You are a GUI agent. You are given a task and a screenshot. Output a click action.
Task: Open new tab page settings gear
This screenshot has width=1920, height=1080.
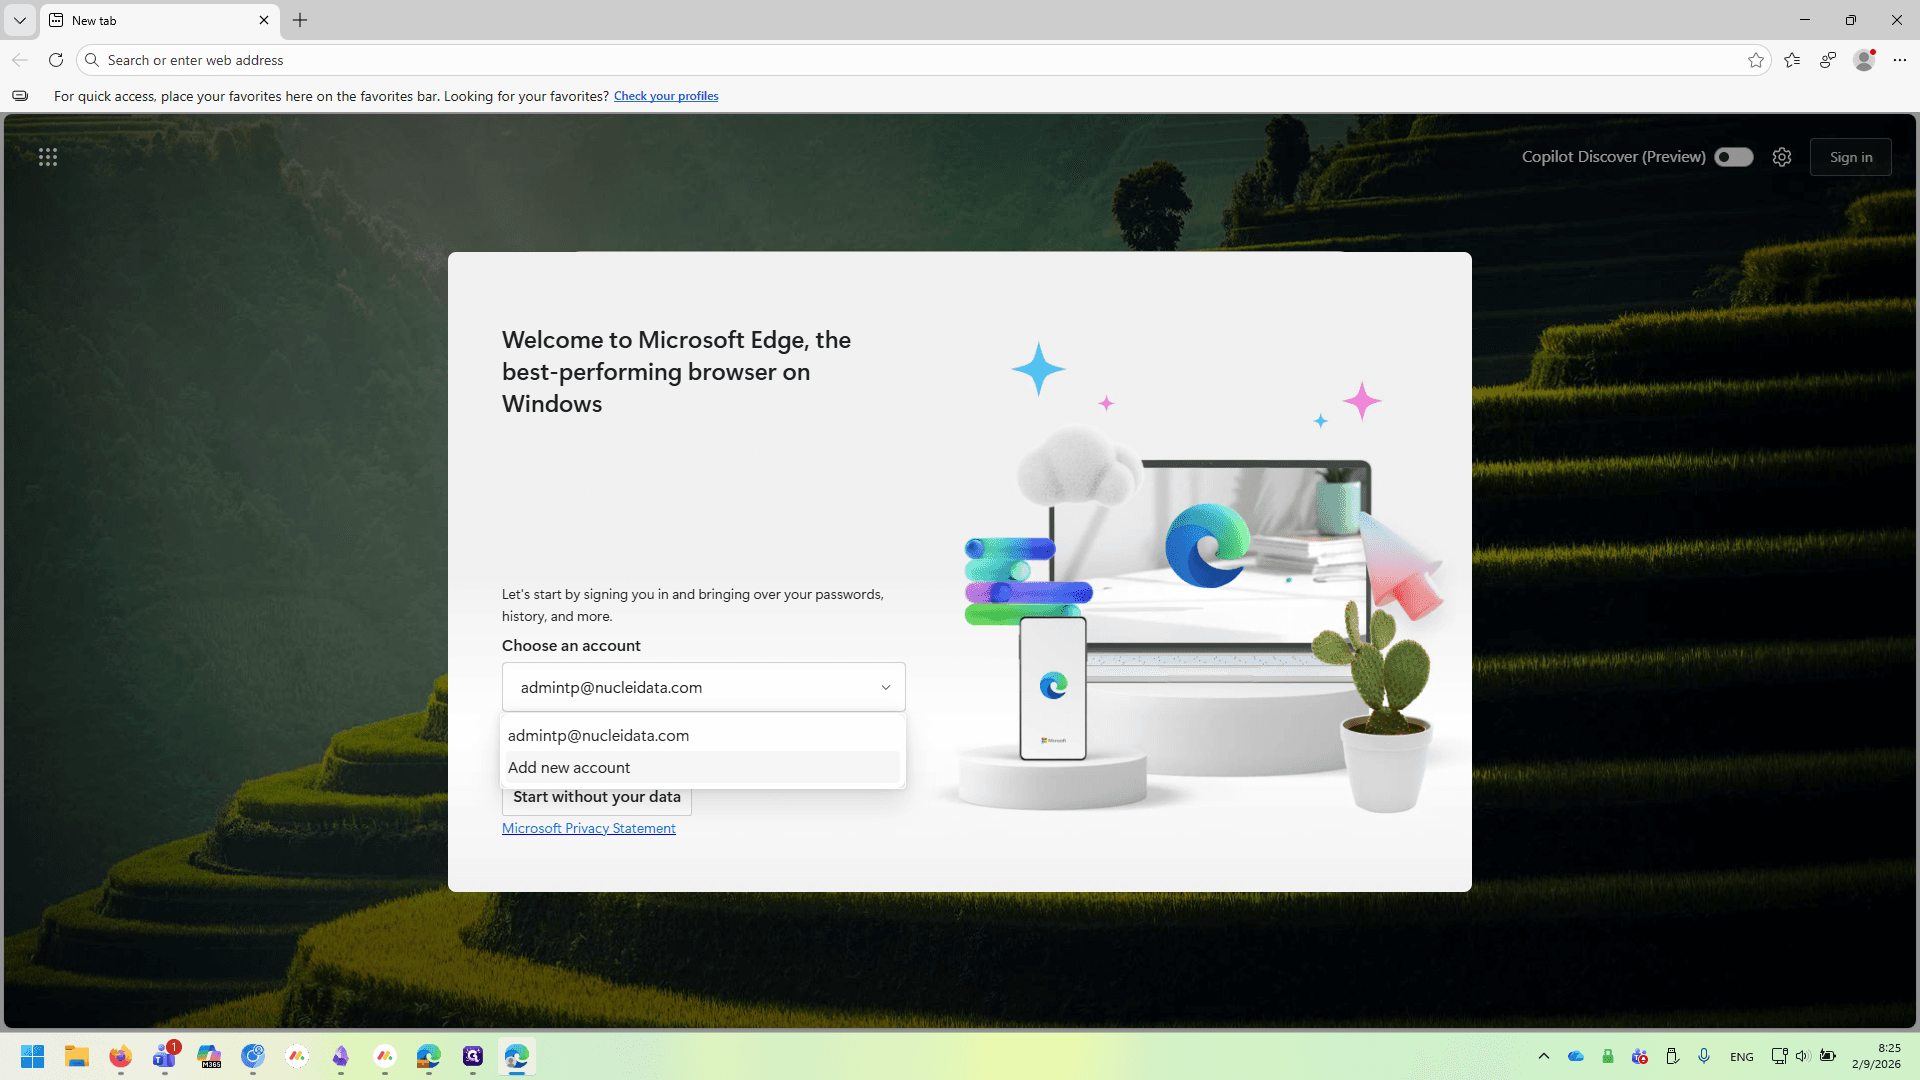coord(1782,157)
